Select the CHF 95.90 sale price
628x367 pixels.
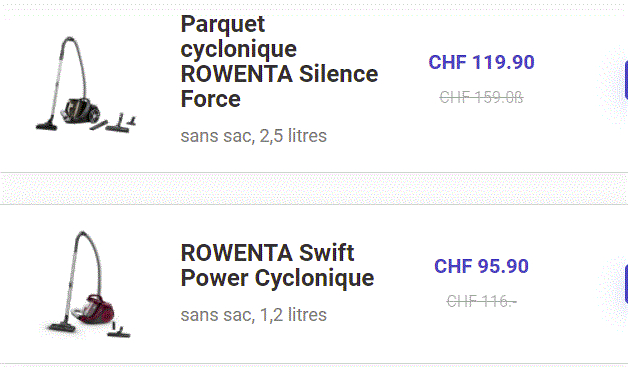(481, 266)
